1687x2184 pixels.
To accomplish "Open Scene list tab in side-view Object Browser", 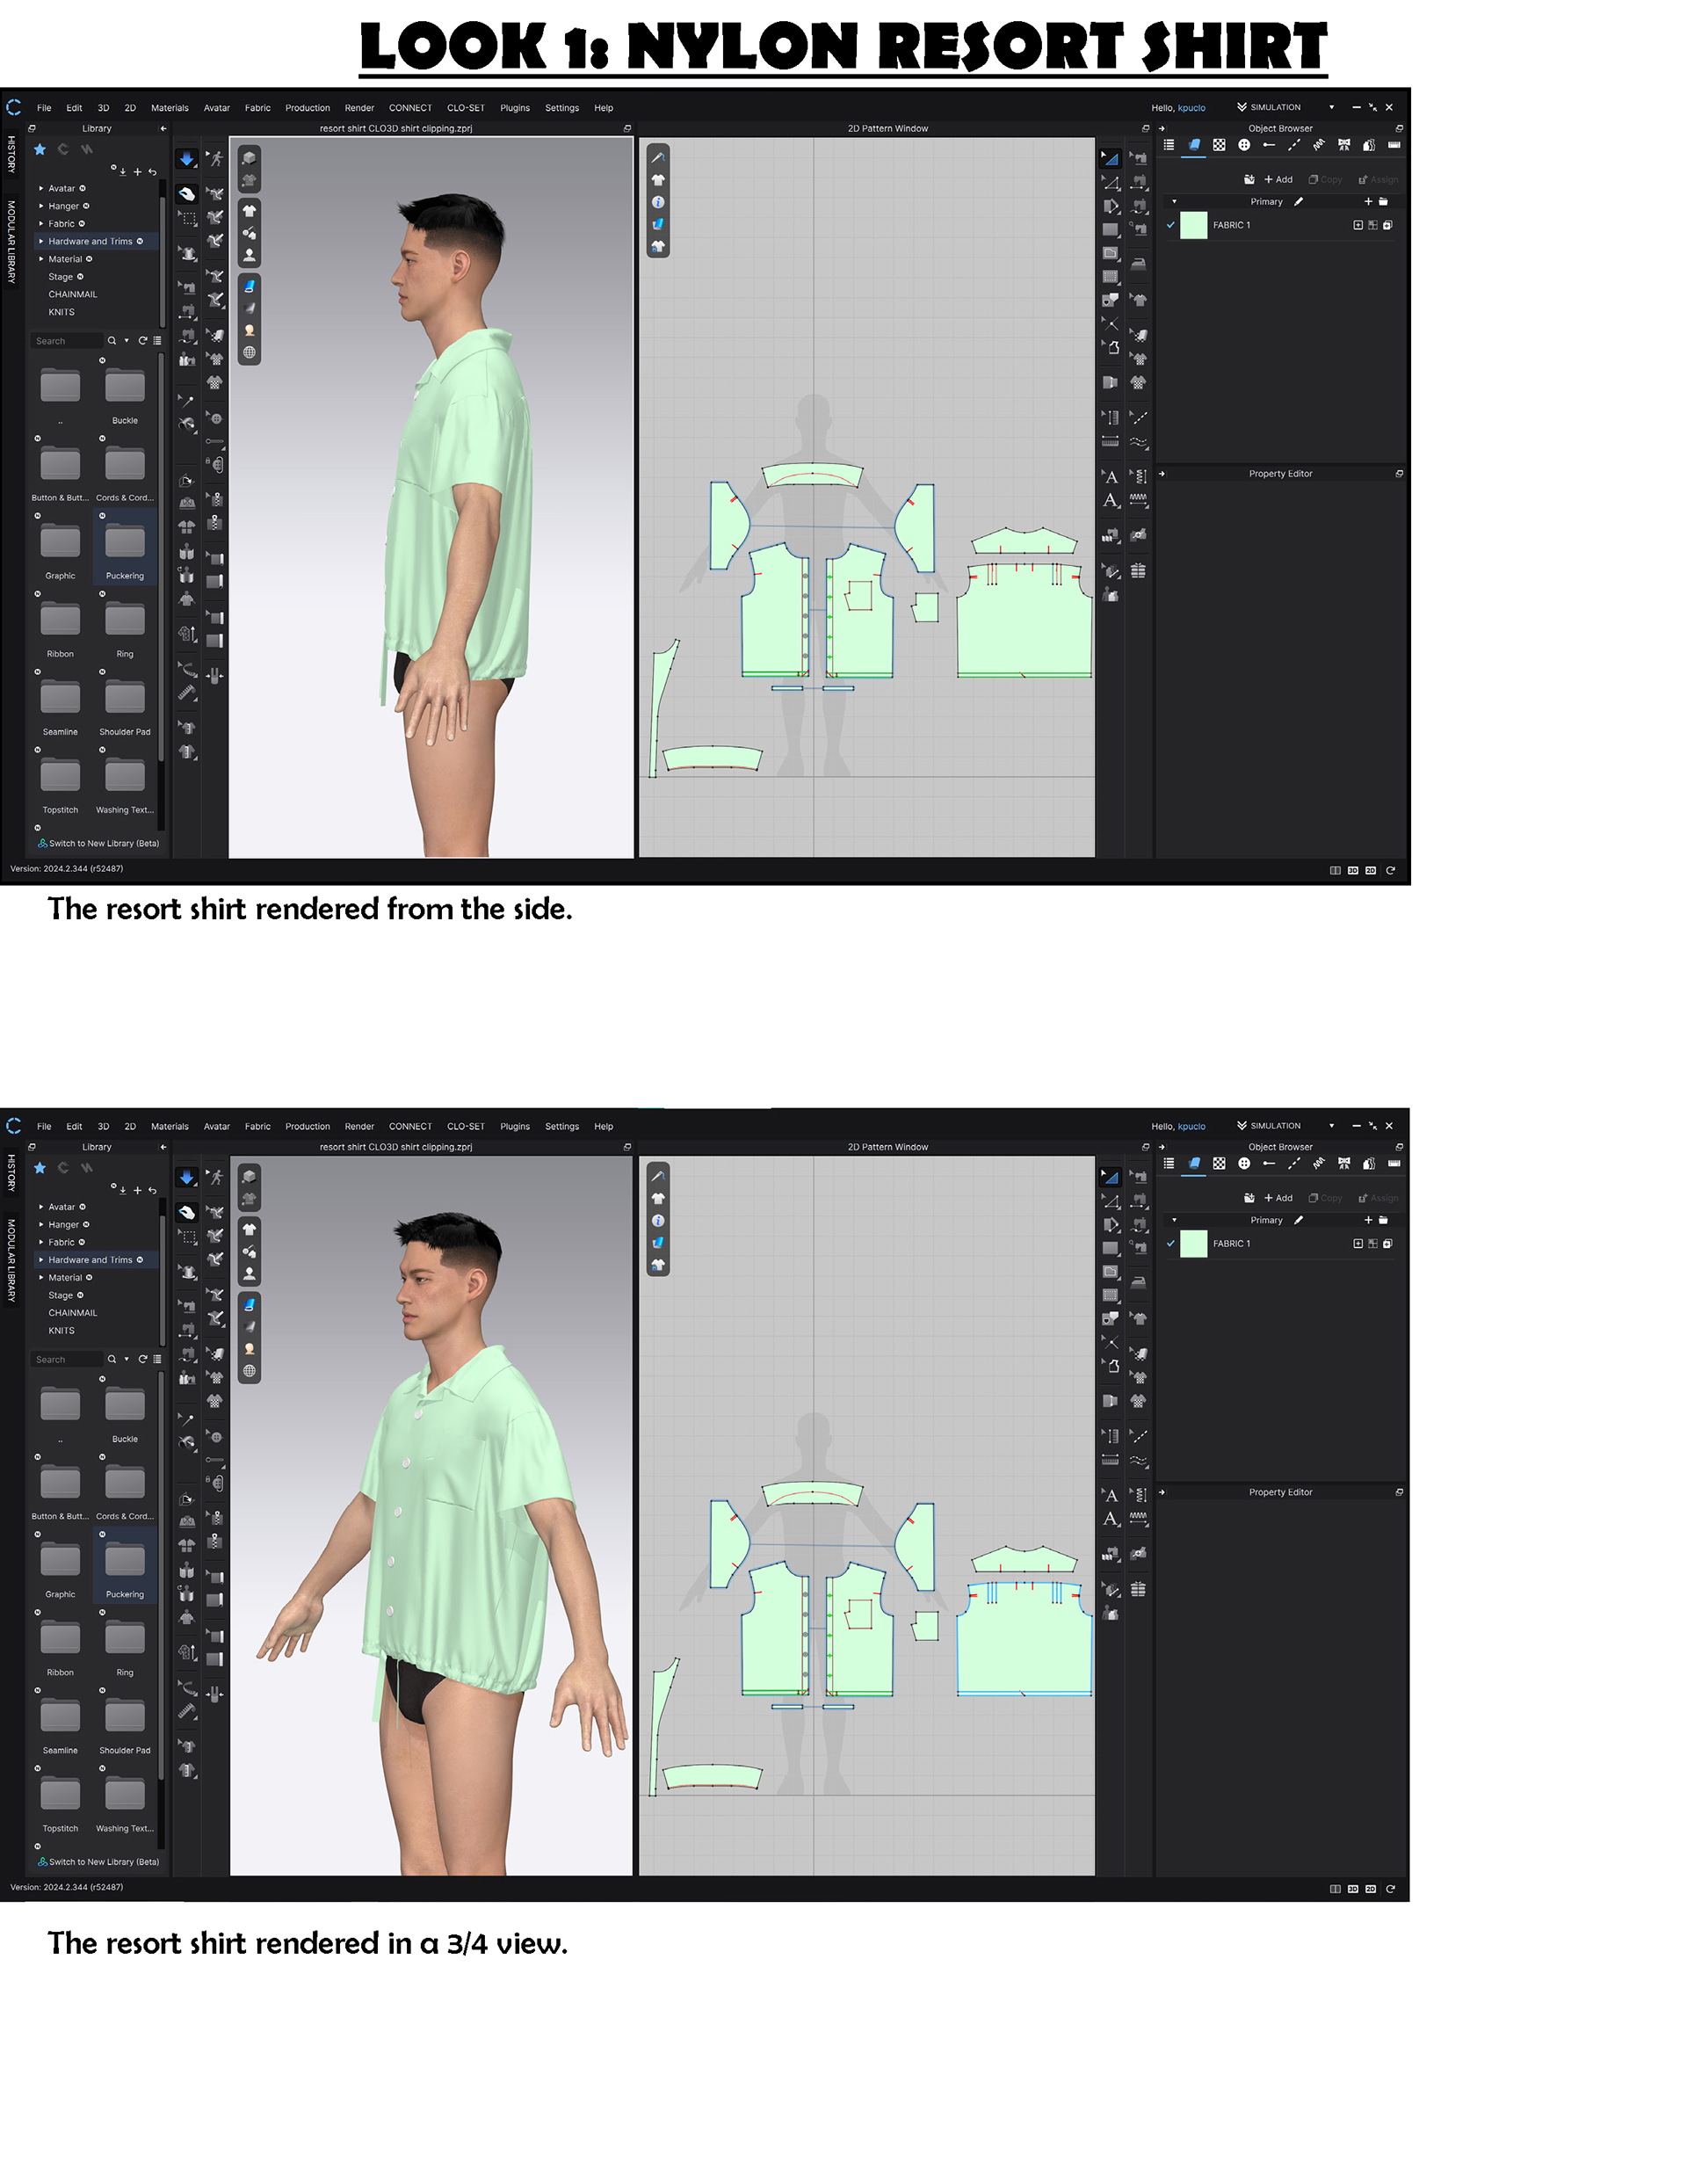I will tap(1169, 145).
